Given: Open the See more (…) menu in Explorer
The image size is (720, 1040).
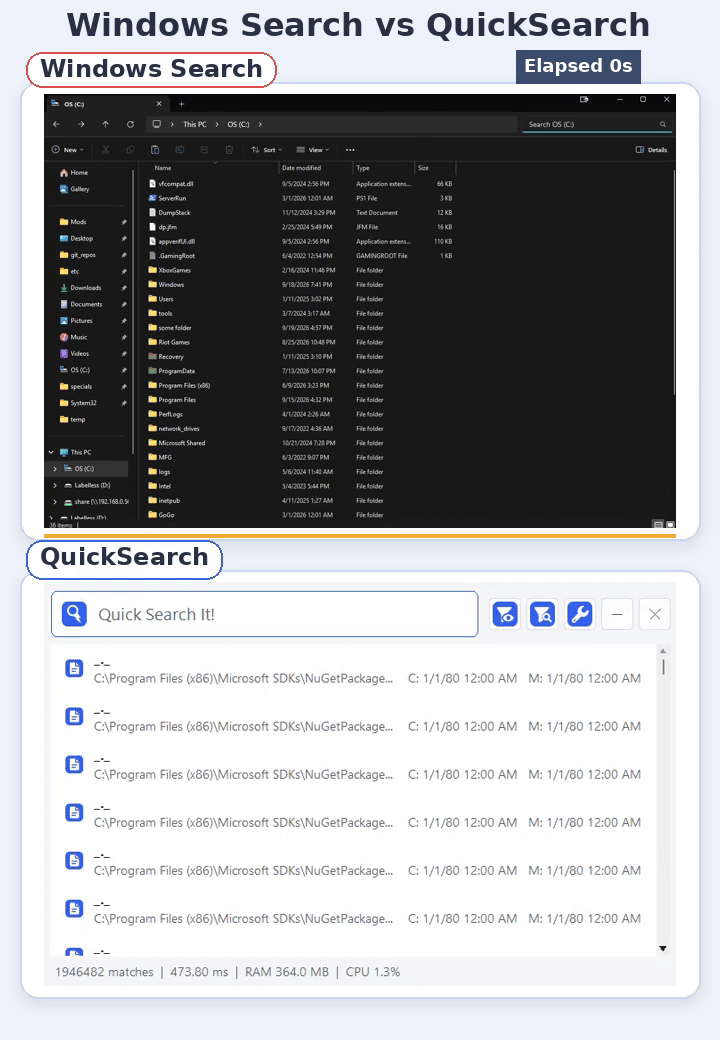Looking at the screenshot, I should [350, 150].
